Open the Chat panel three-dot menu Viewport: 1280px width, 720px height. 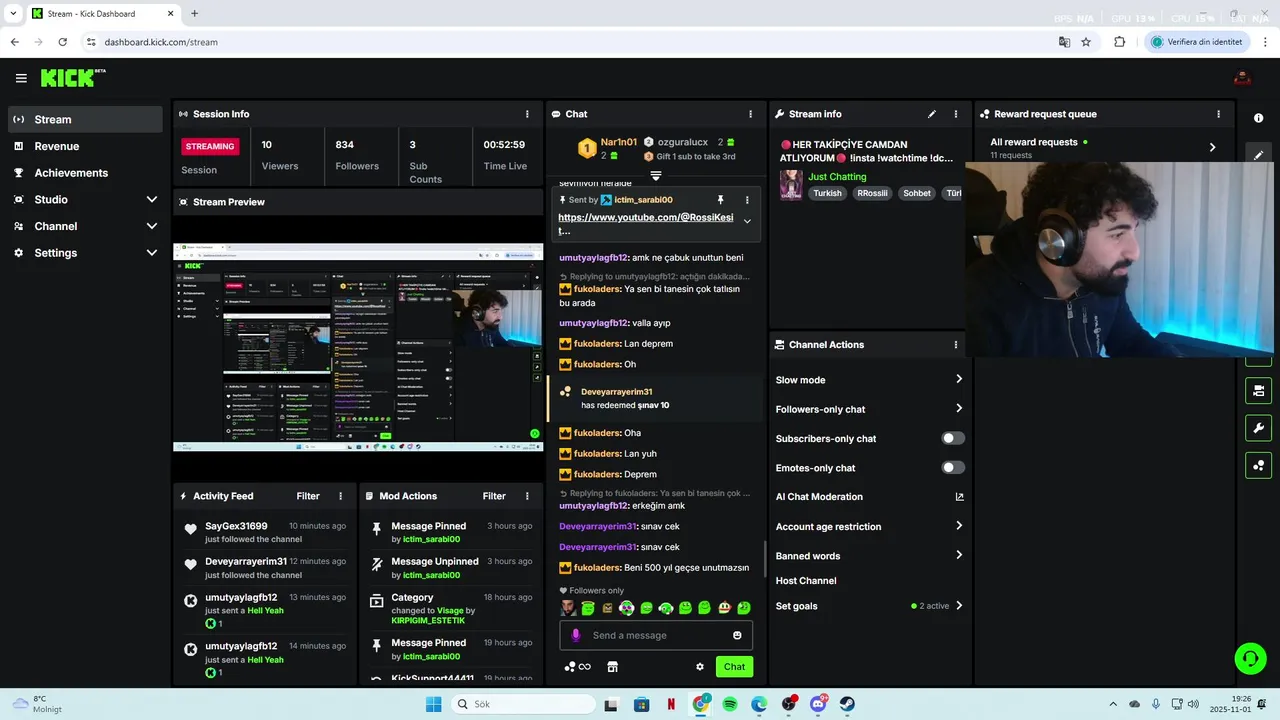(750, 114)
